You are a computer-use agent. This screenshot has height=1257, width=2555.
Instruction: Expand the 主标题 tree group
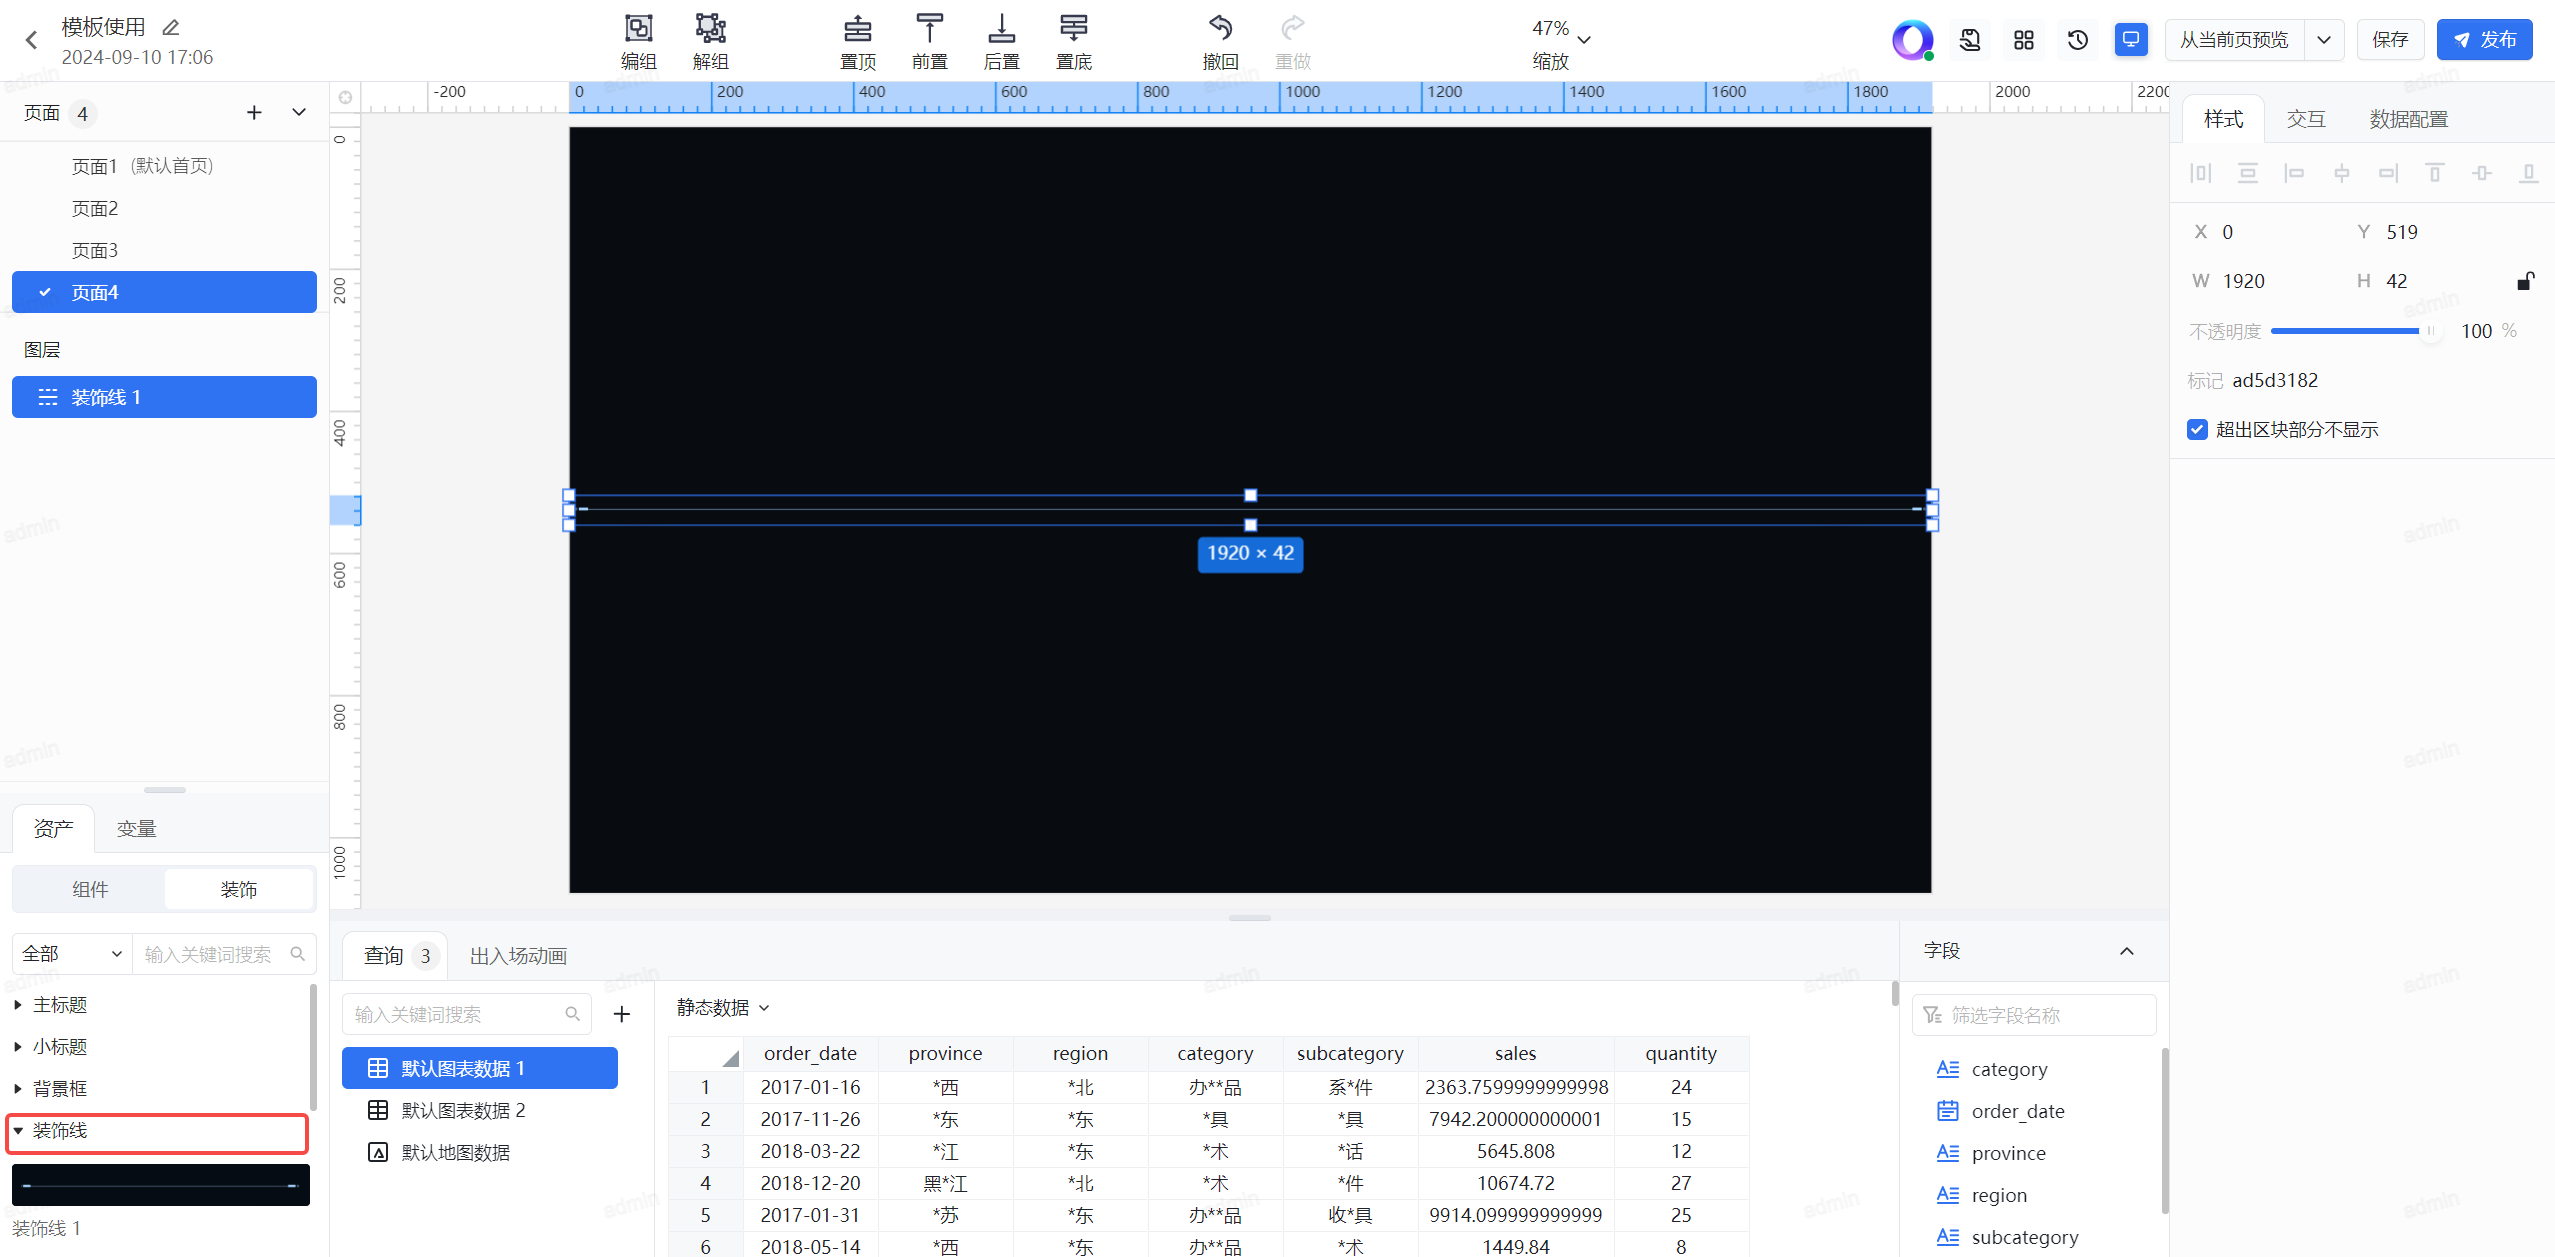click(18, 1005)
